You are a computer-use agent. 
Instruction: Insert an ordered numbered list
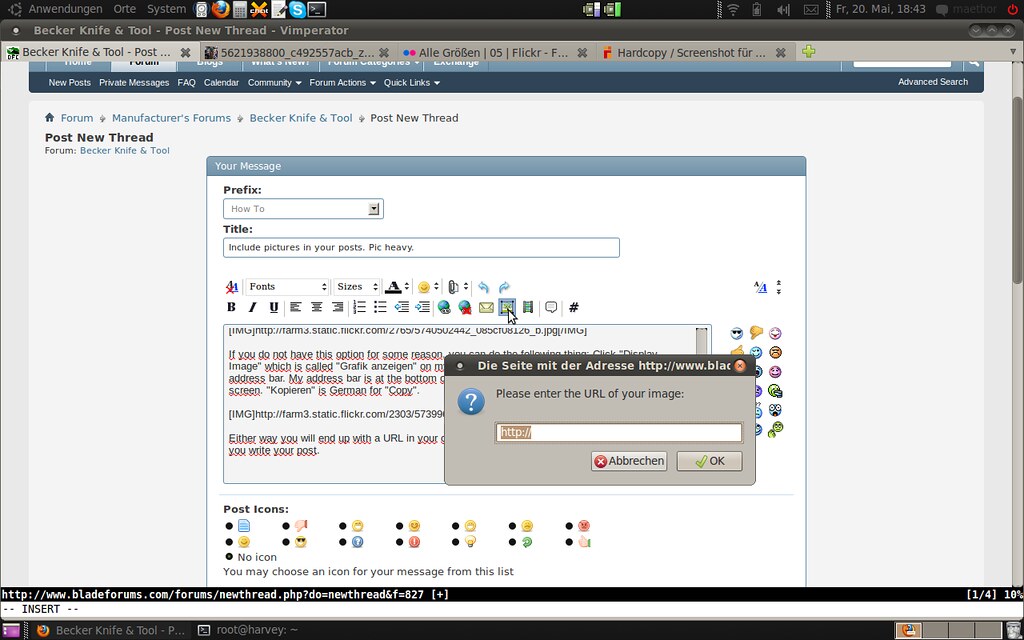coord(359,307)
